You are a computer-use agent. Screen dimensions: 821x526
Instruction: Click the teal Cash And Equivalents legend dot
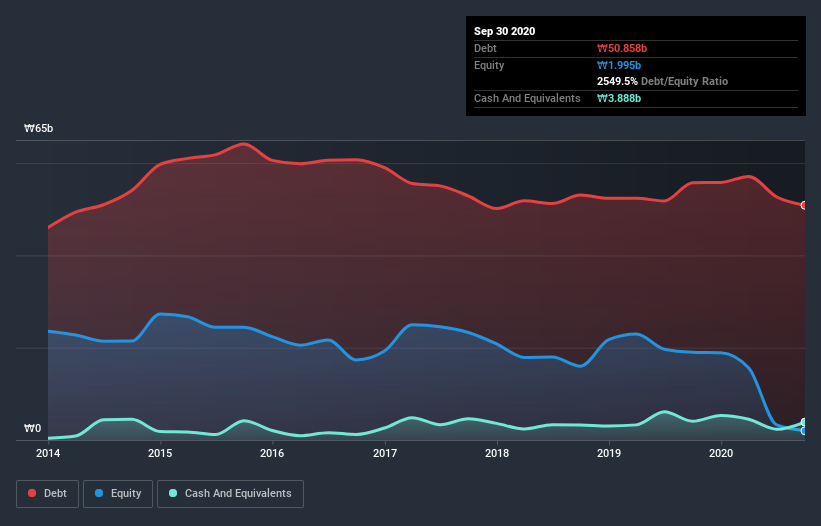coord(173,493)
